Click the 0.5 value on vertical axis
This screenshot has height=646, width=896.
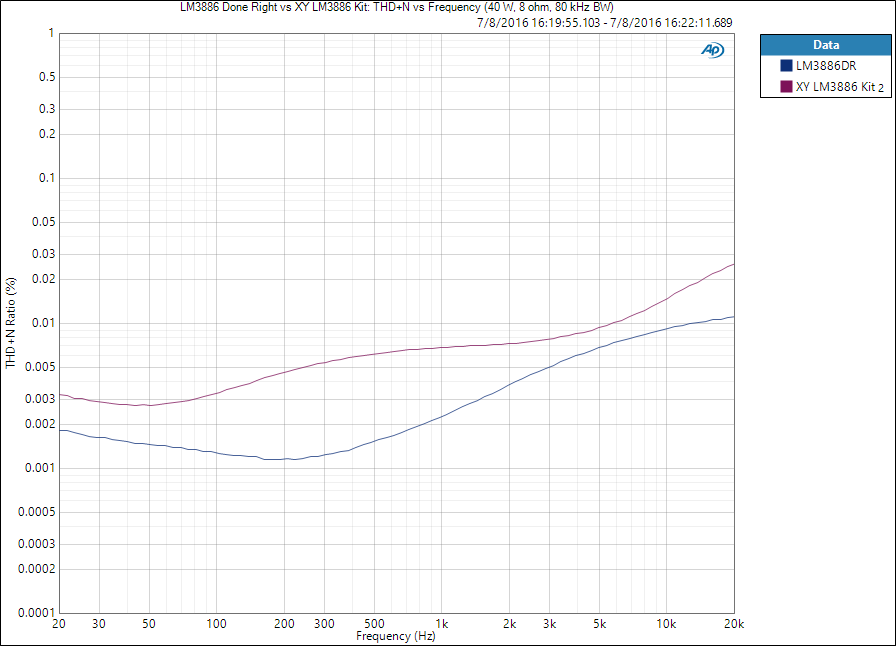(47, 77)
